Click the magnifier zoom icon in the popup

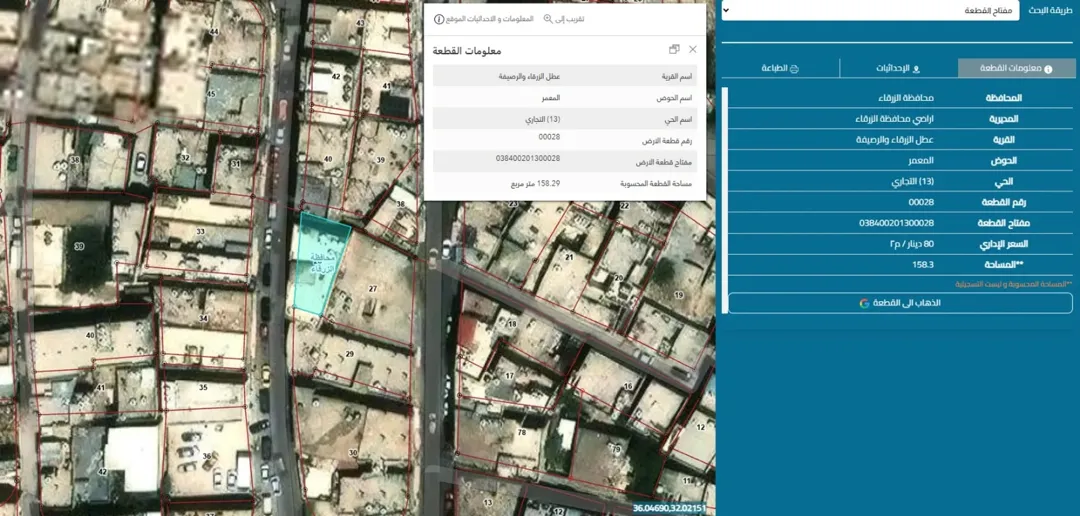pos(548,19)
